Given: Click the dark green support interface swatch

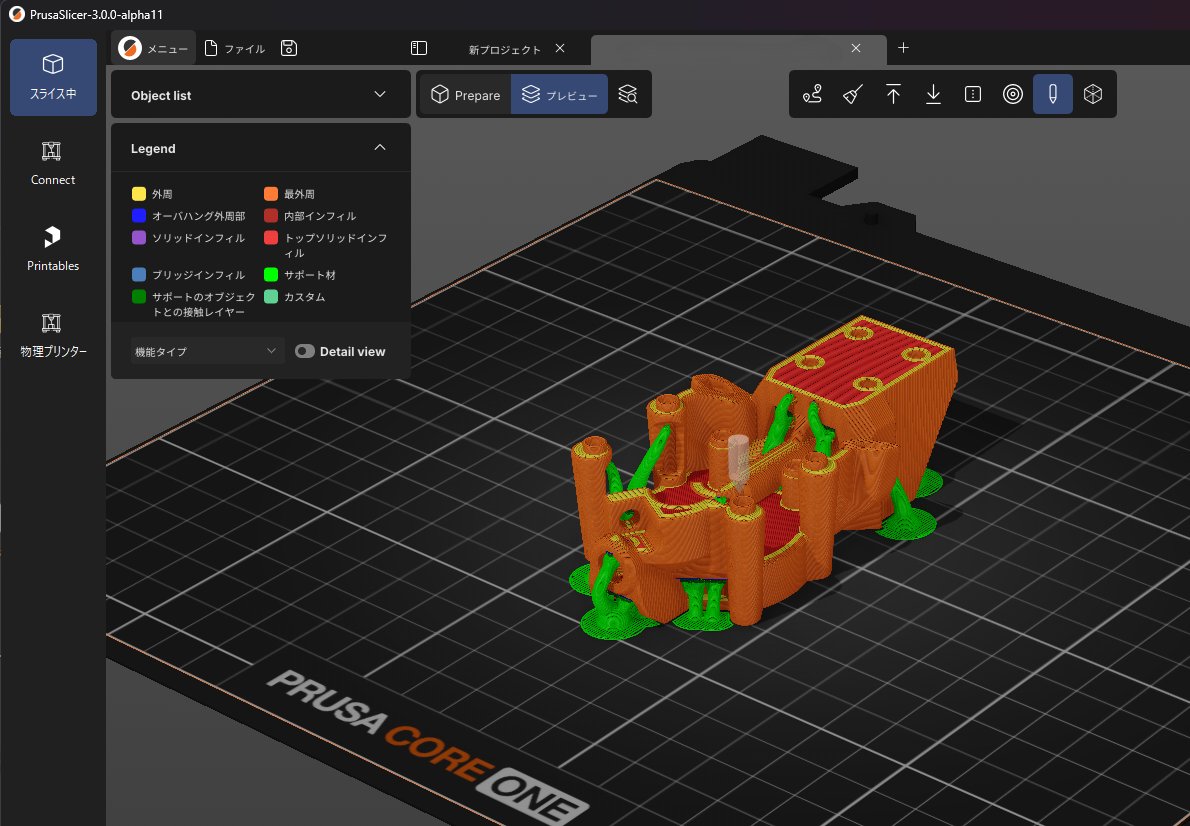Looking at the screenshot, I should [x=139, y=297].
